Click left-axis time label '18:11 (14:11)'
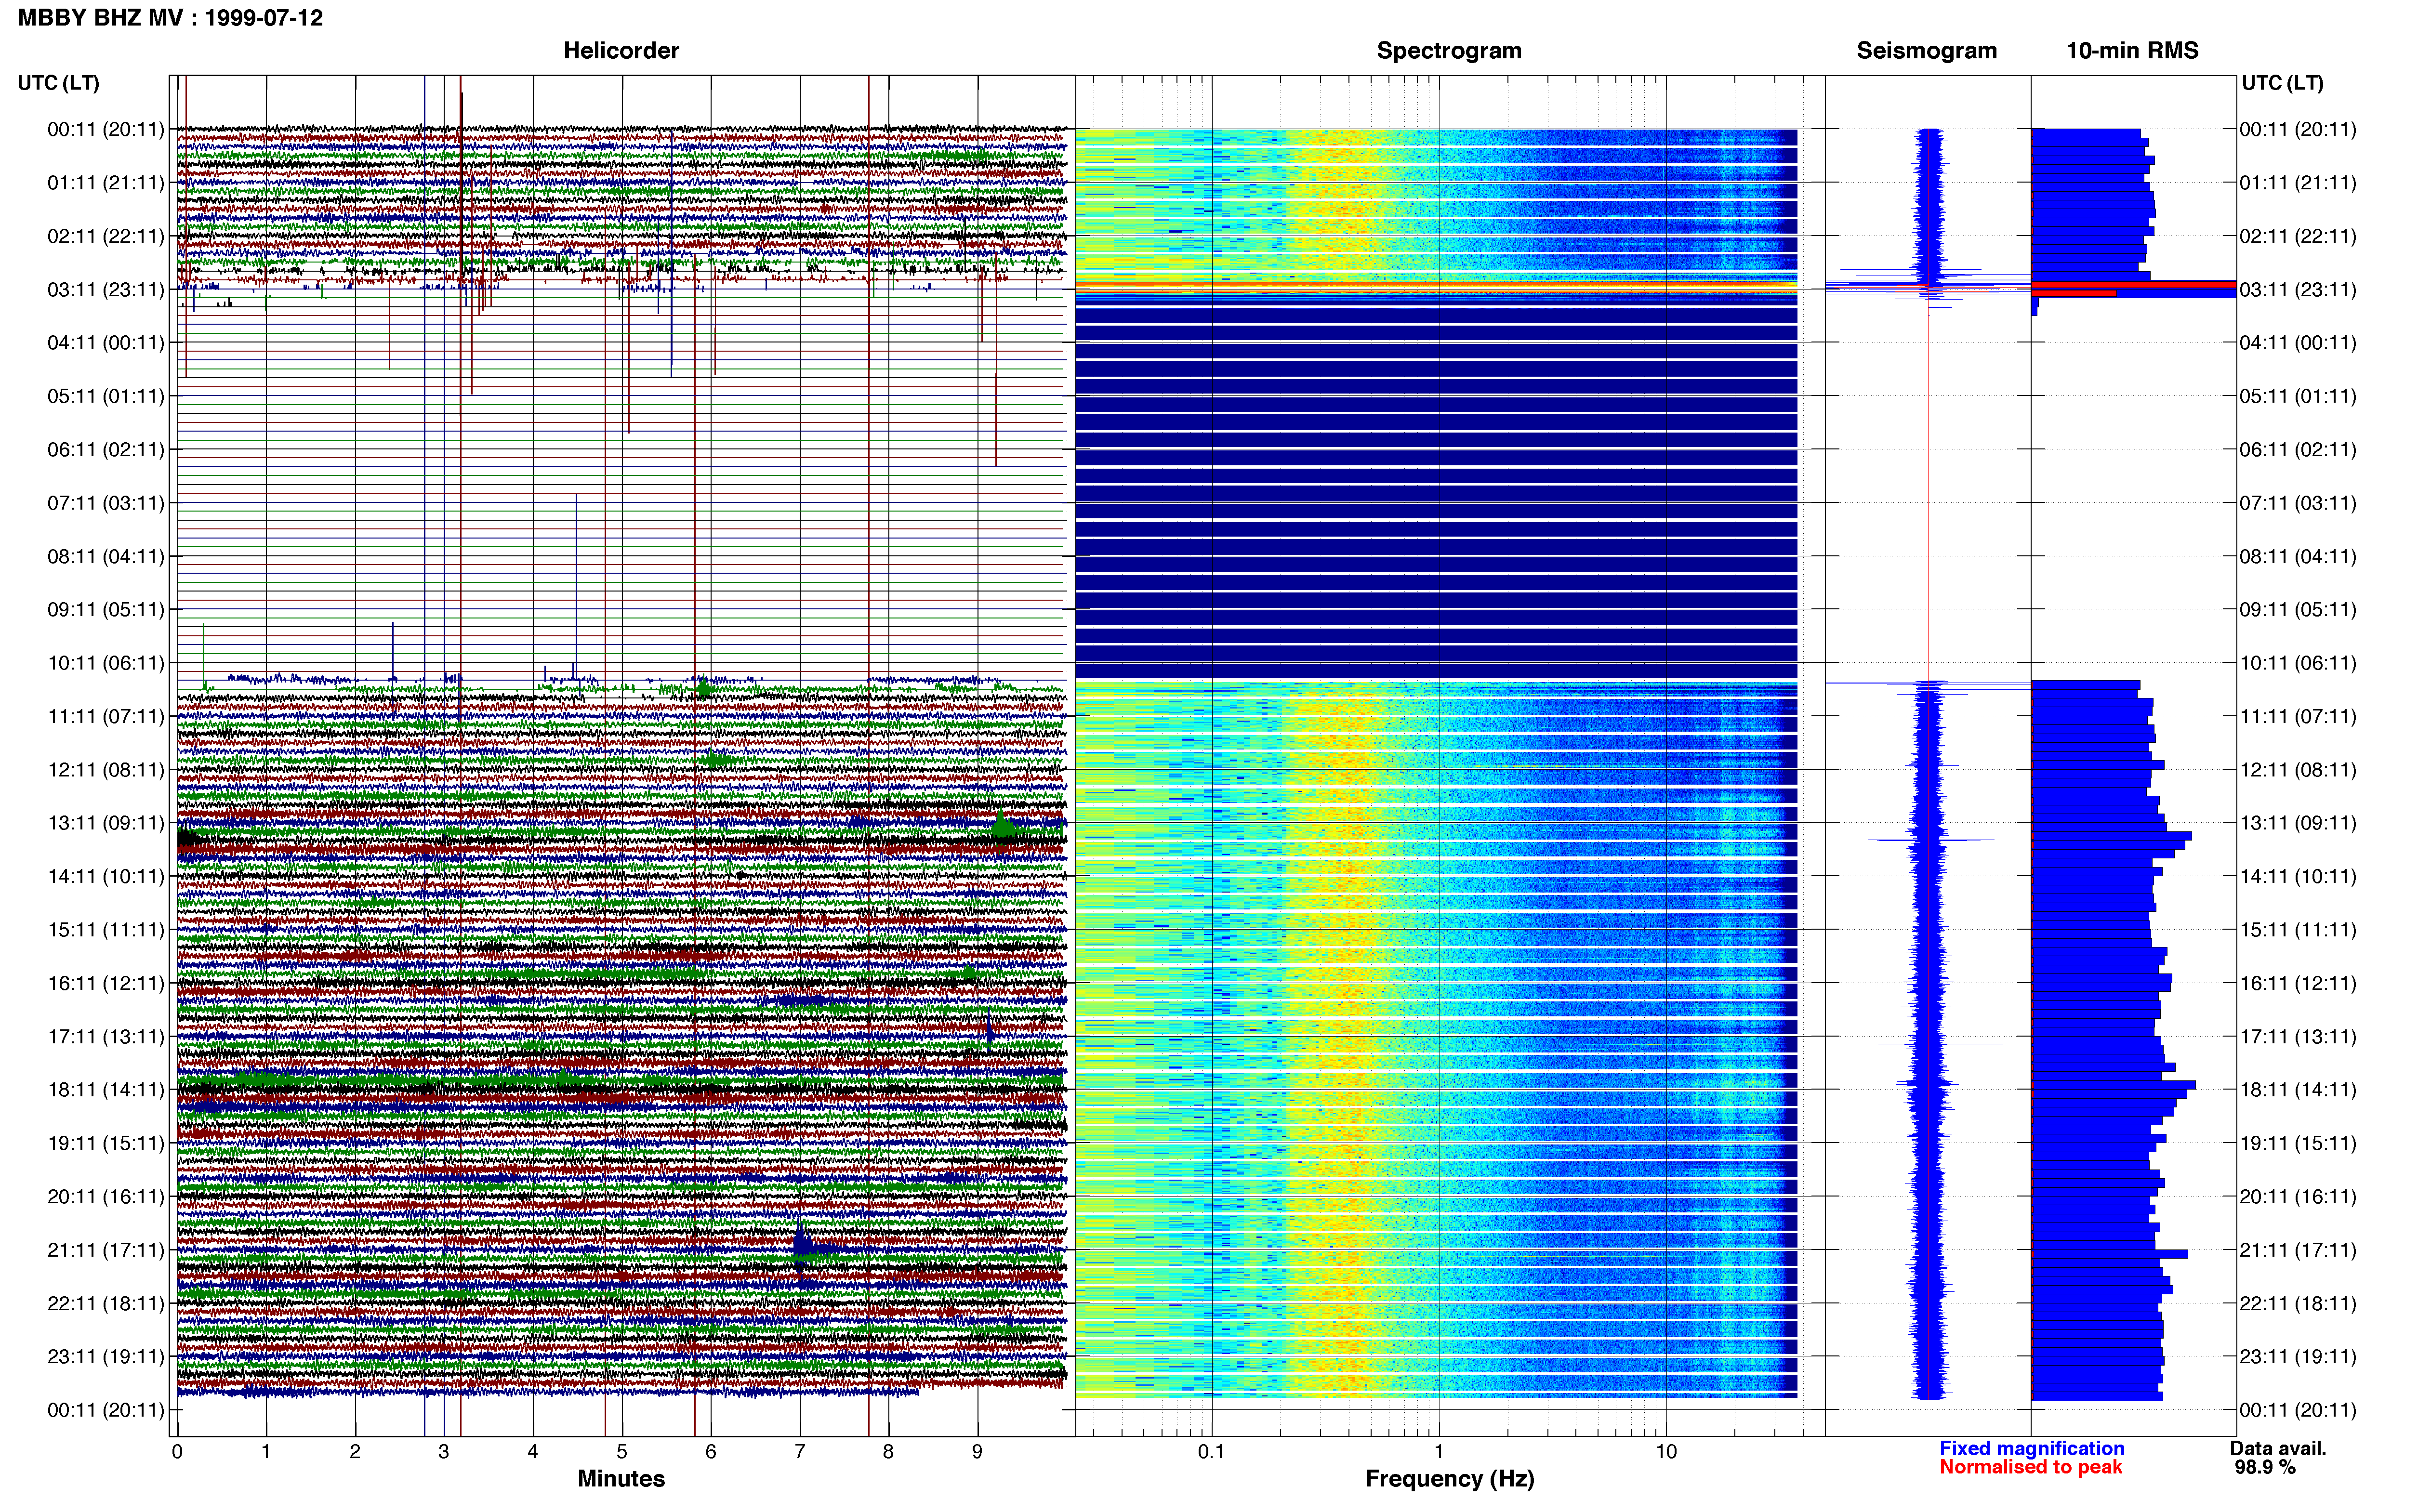The height and width of the screenshot is (1512, 2418). click(106, 1090)
